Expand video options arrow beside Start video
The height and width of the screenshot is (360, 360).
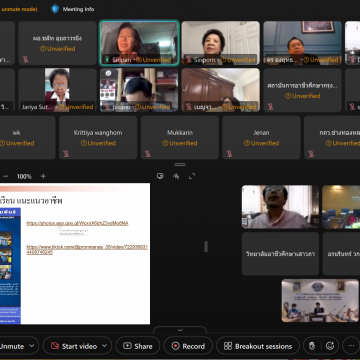[x=105, y=346]
